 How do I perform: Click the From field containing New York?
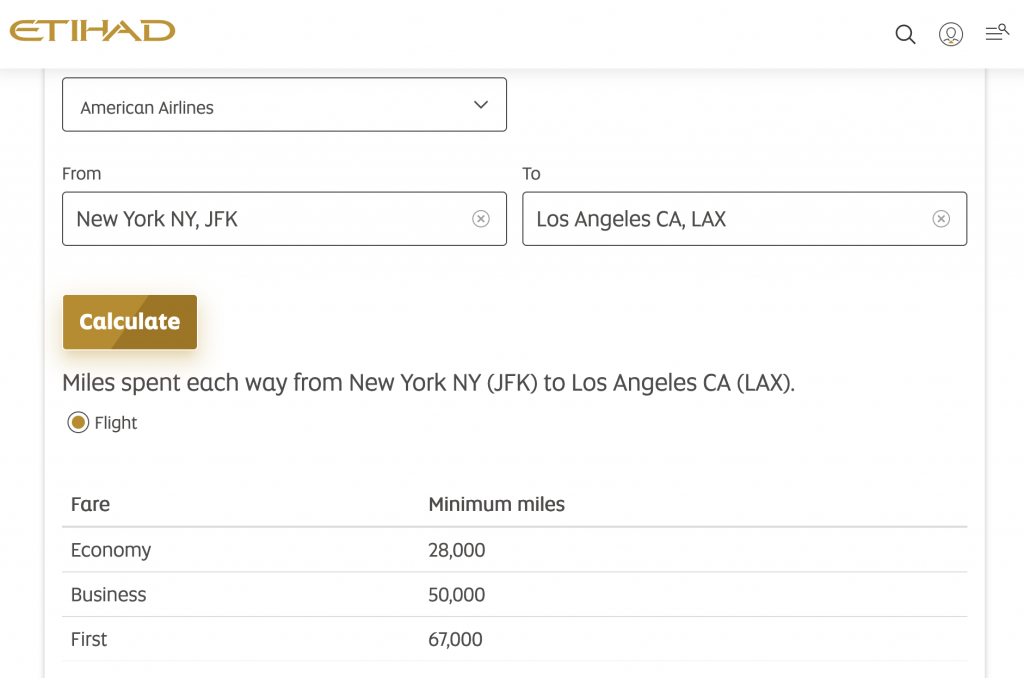tap(260, 219)
